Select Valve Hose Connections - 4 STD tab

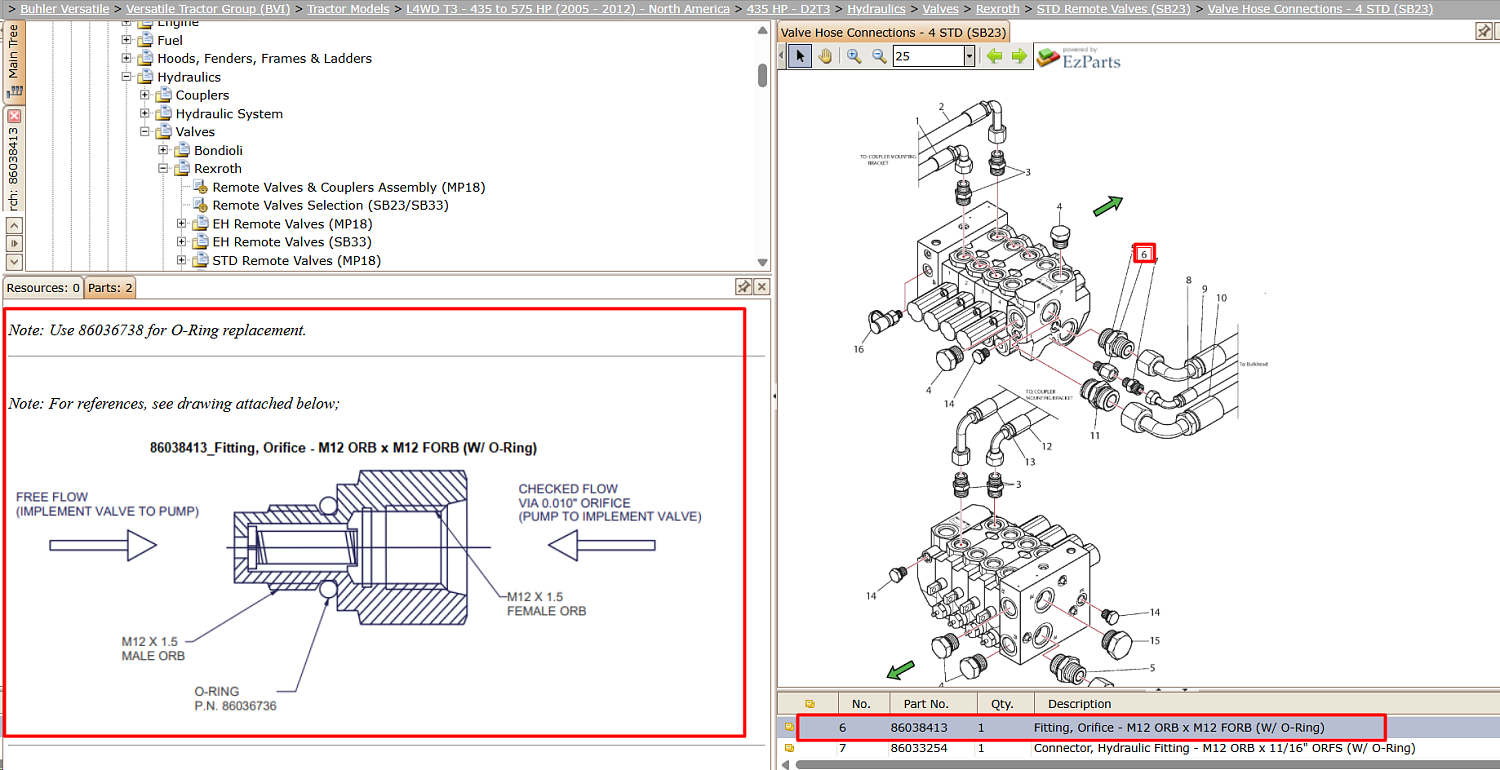893,32
